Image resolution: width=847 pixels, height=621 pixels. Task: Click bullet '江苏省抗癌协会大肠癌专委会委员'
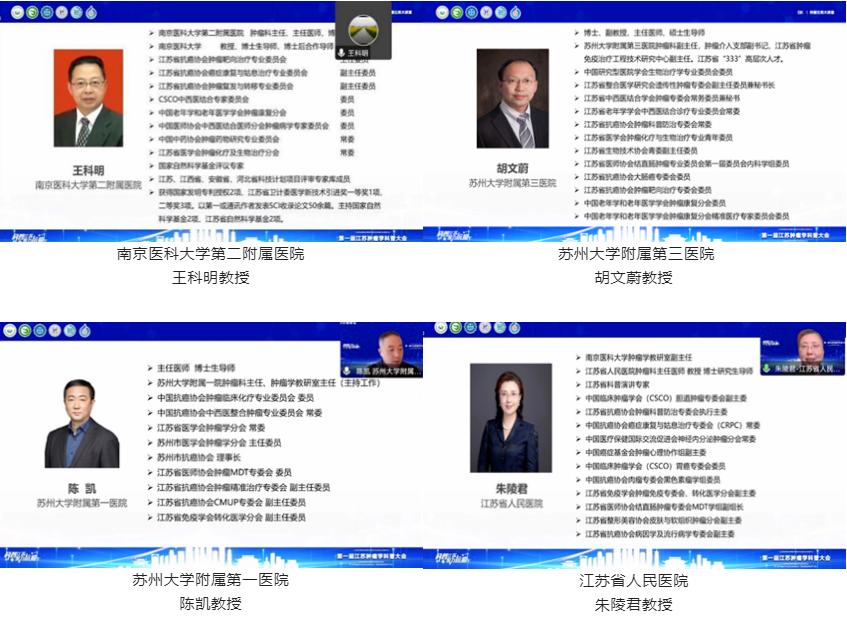coord(637,177)
